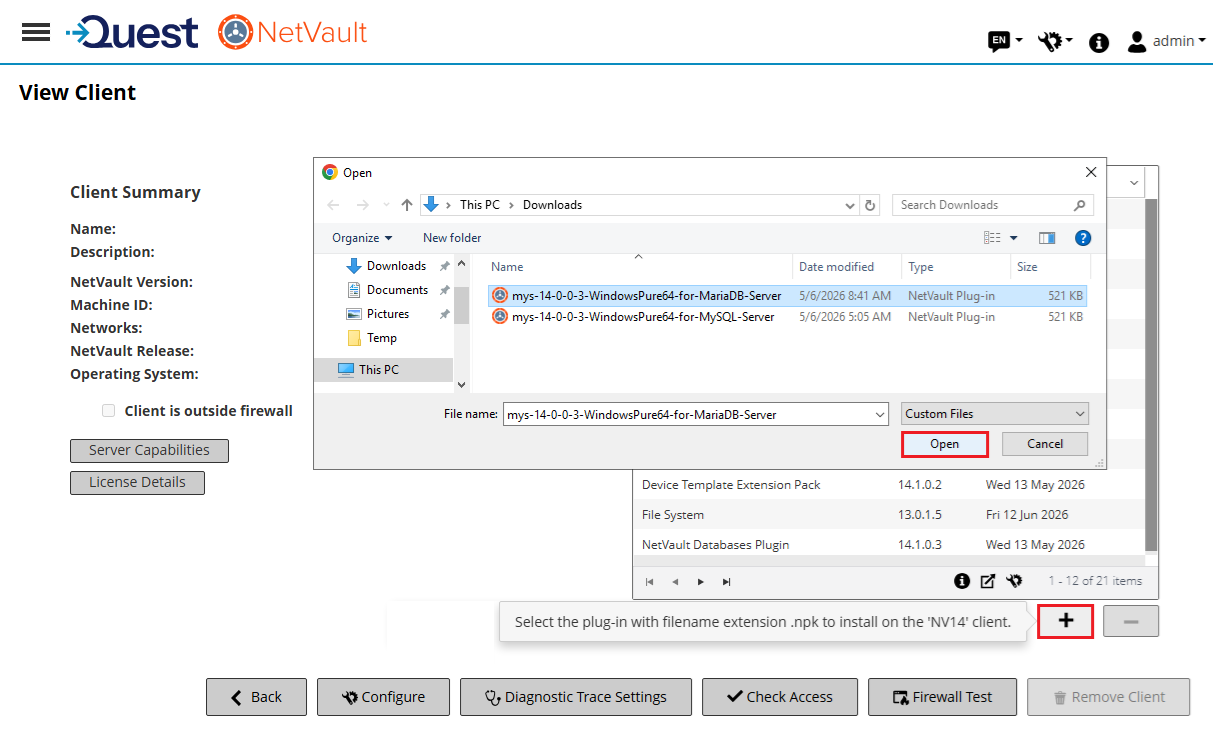Open the EN language selector

[1005, 41]
